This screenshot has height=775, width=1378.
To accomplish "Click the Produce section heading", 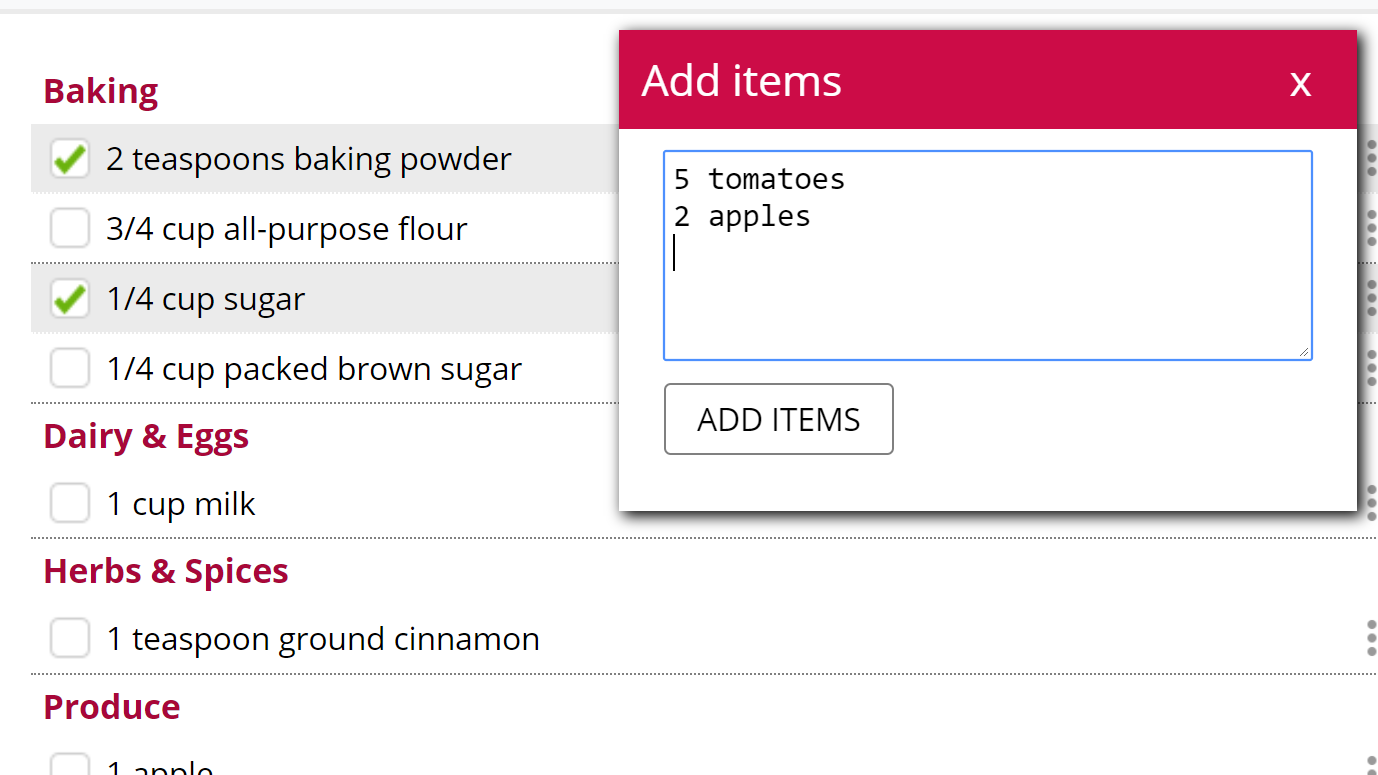I will (x=112, y=707).
